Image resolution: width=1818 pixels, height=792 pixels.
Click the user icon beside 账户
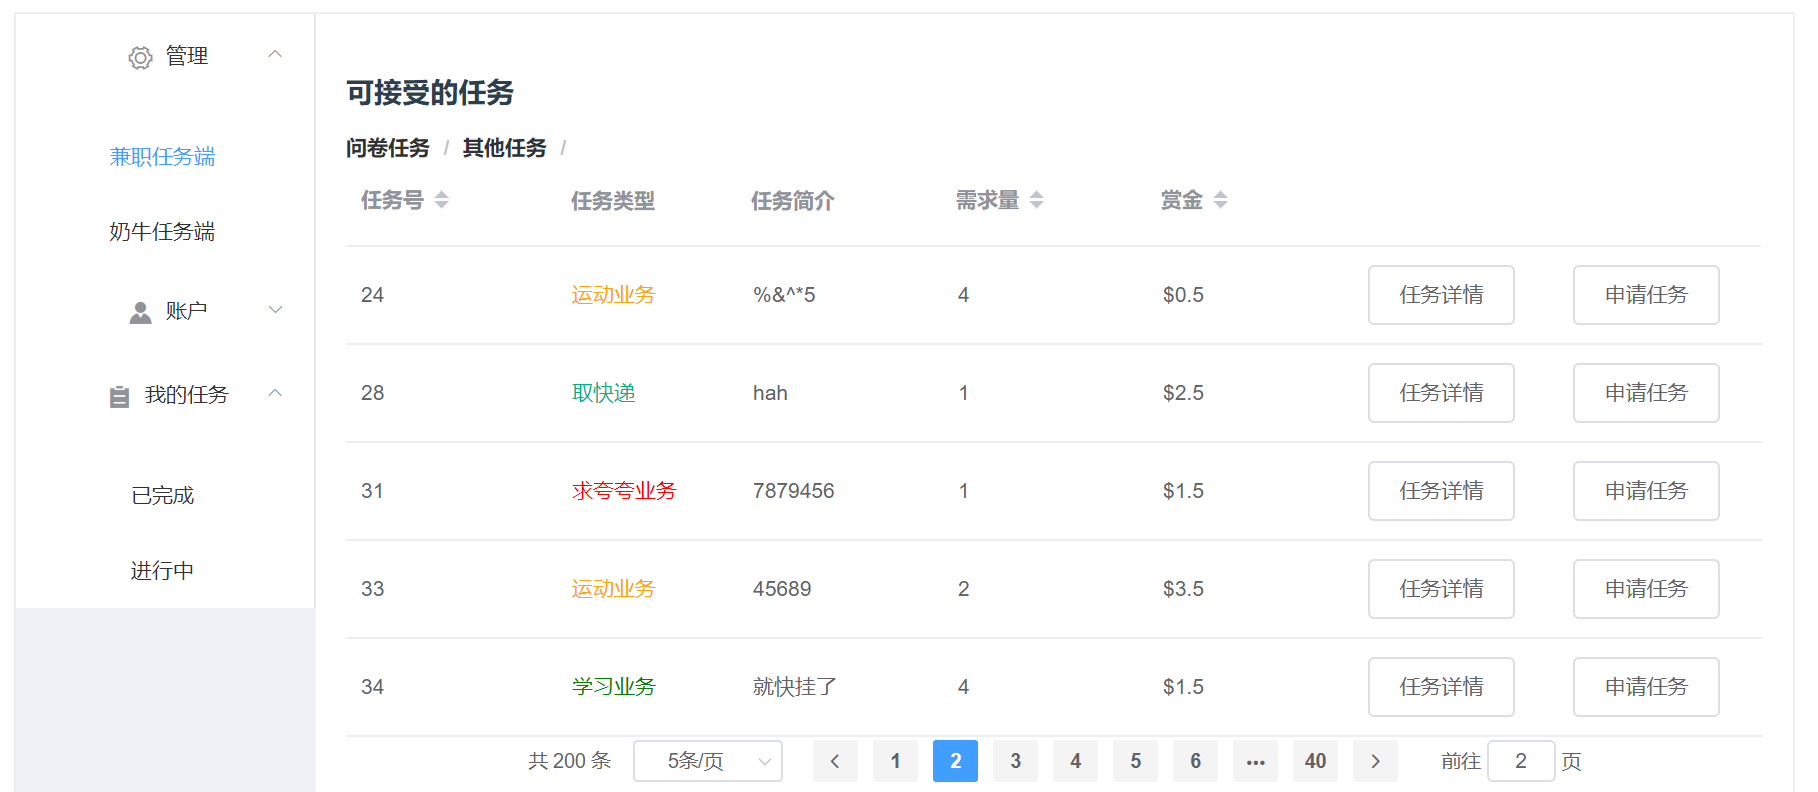[140, 312]
